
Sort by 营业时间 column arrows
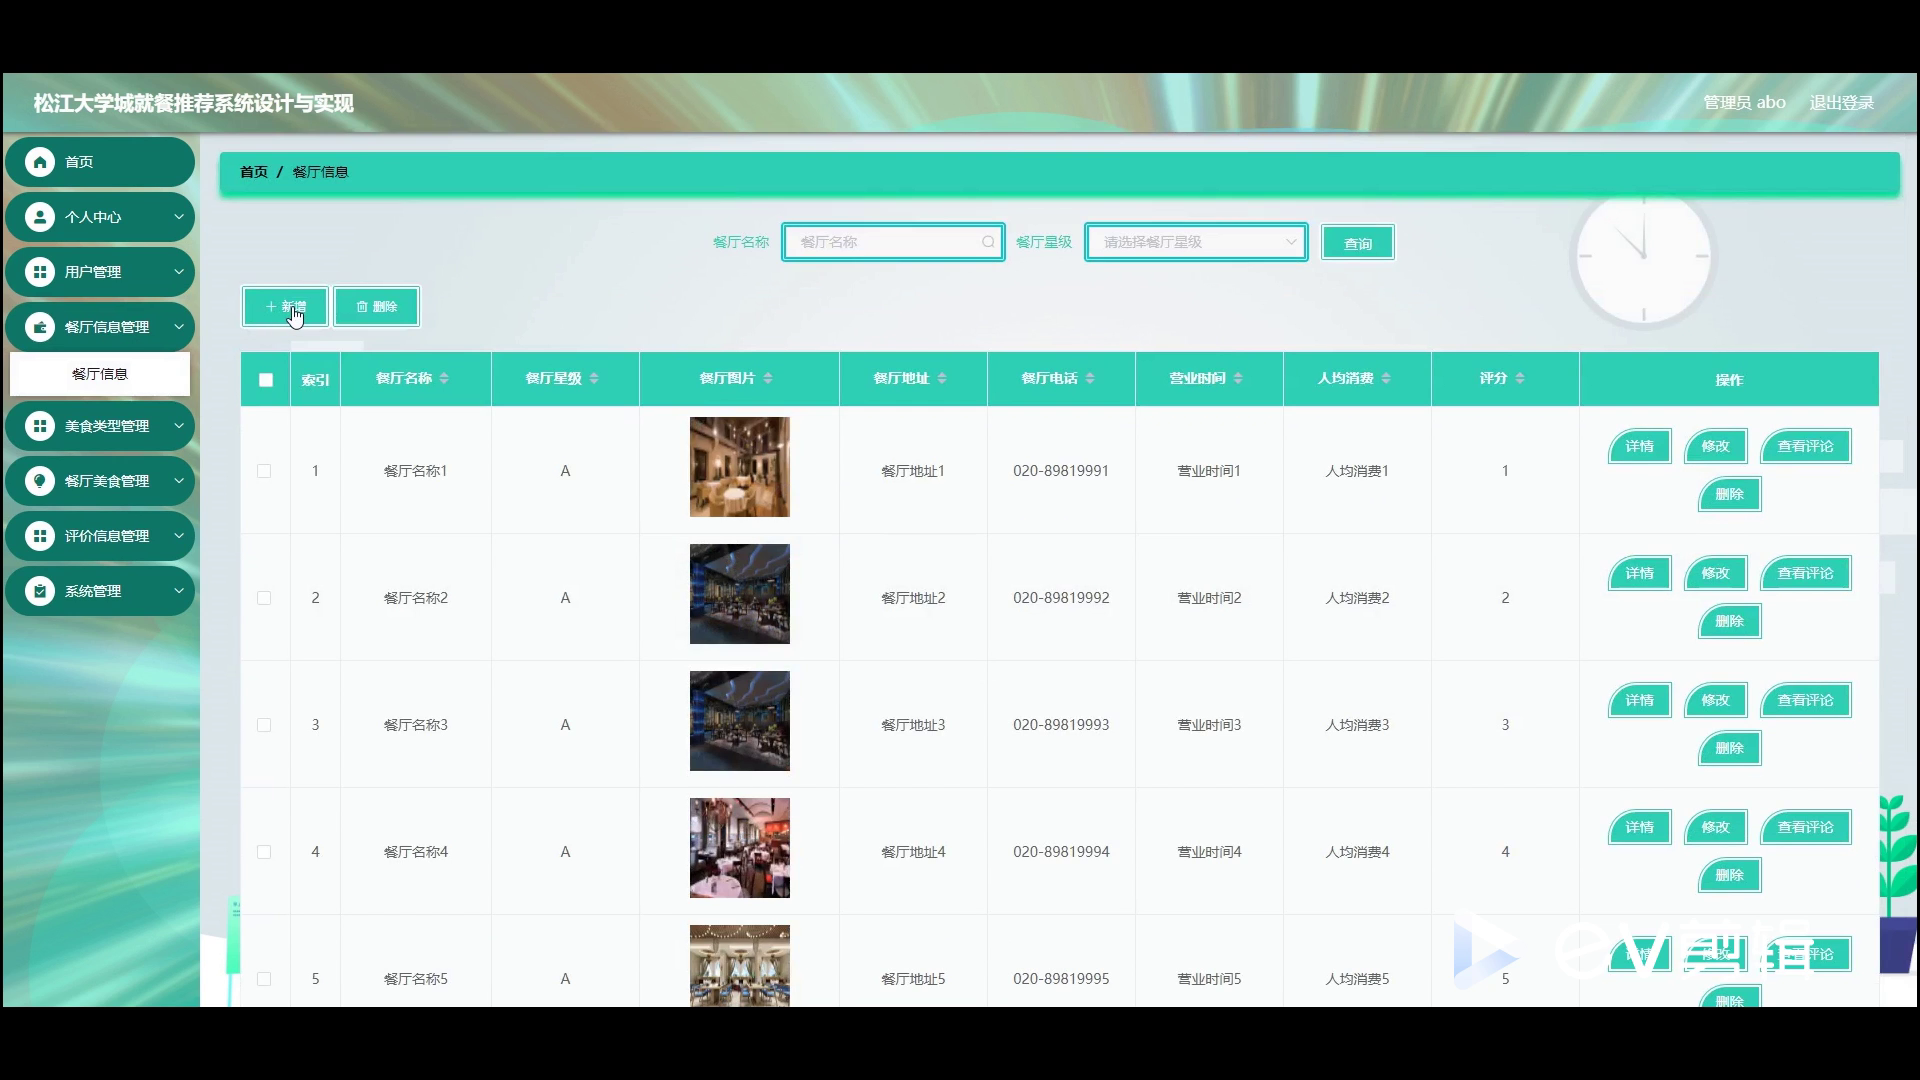[x=1238, y=378]
